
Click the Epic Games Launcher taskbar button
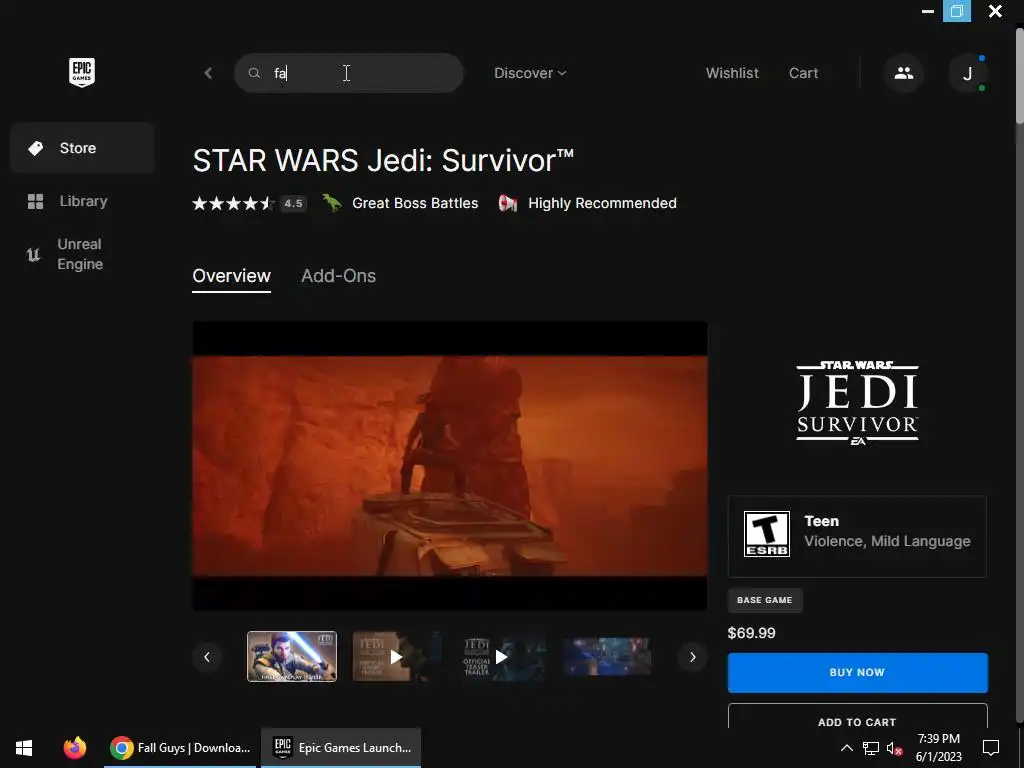[x=341, y=748]
